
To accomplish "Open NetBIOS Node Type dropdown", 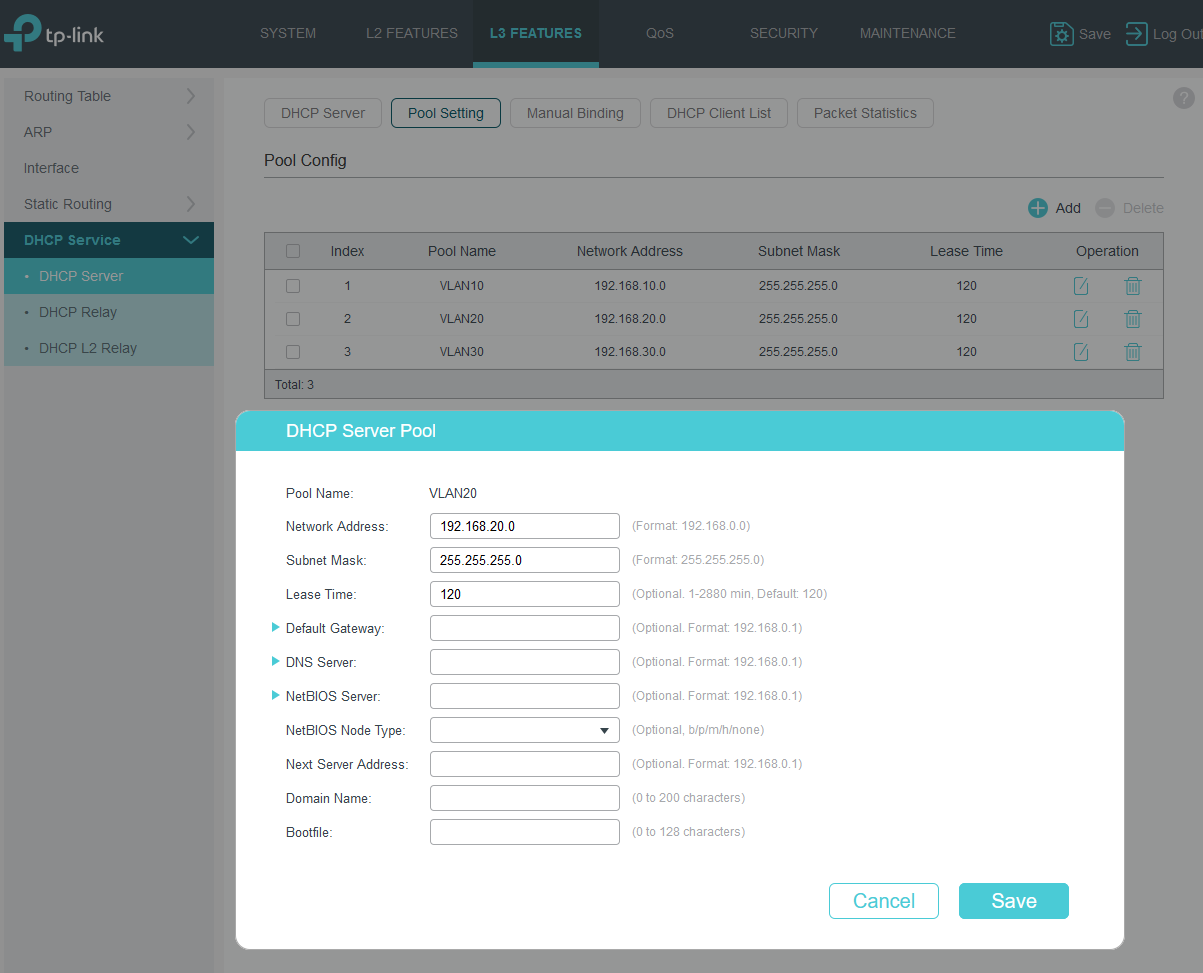I will [x=525, y=730].
